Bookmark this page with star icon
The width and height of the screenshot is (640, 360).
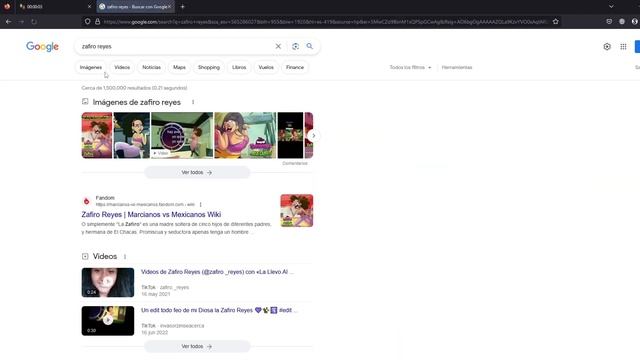556,22
